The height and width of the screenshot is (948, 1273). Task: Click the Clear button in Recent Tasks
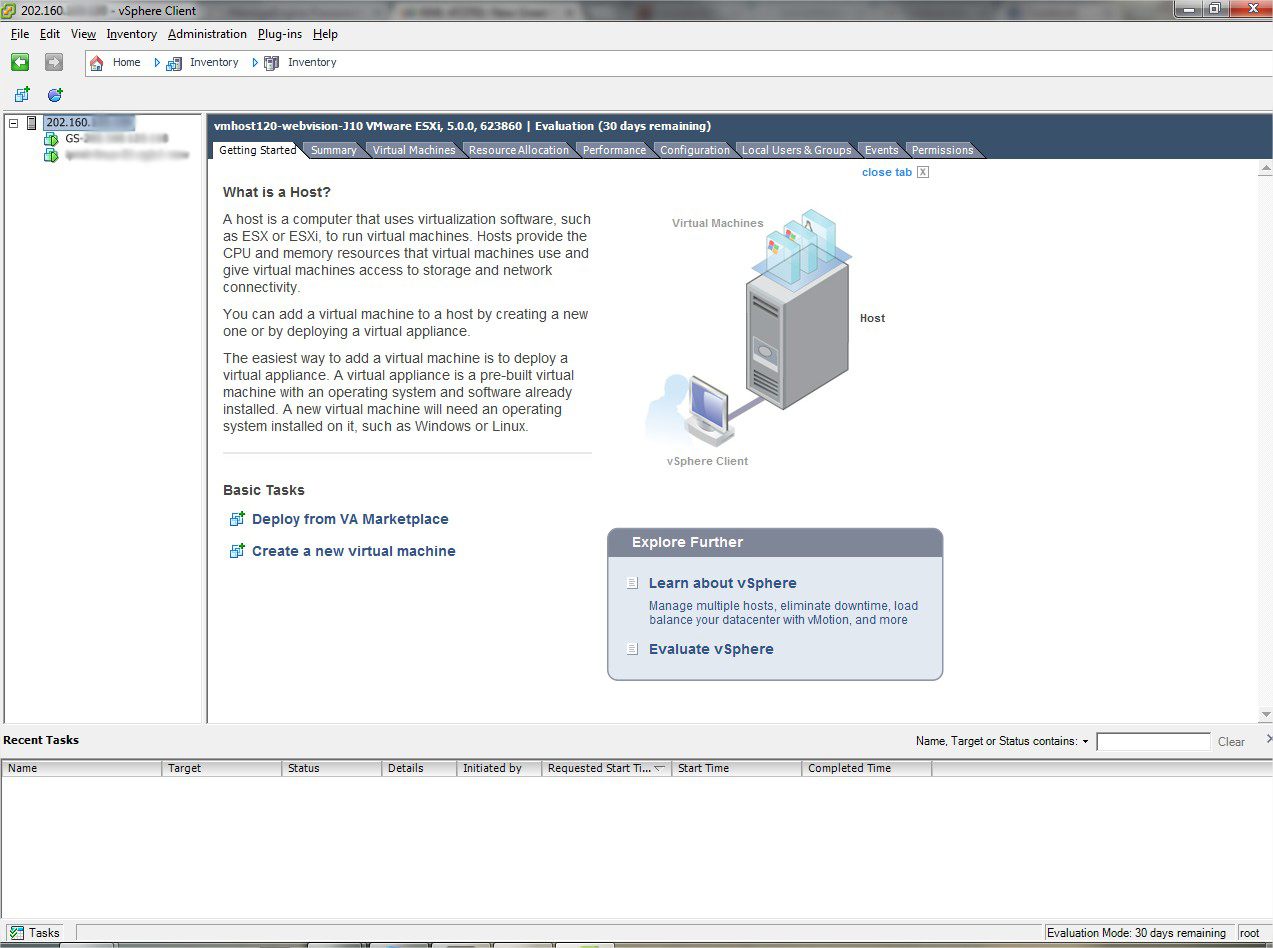1231,742
